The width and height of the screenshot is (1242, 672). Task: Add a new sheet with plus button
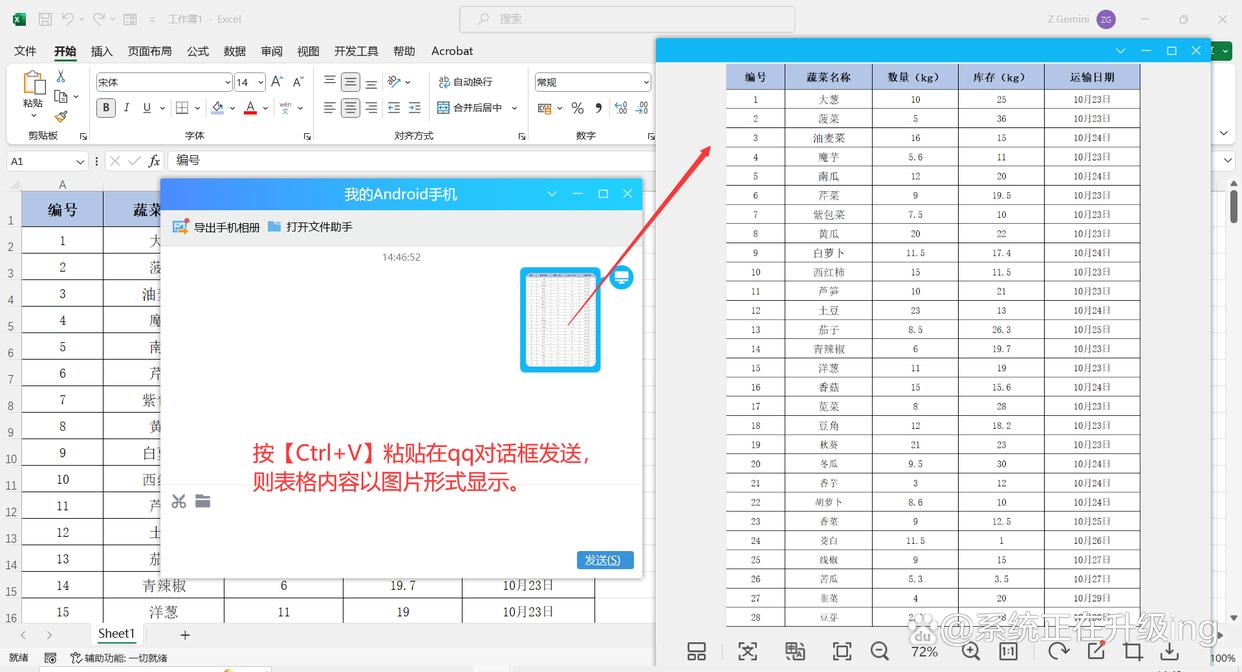(185, 634)
